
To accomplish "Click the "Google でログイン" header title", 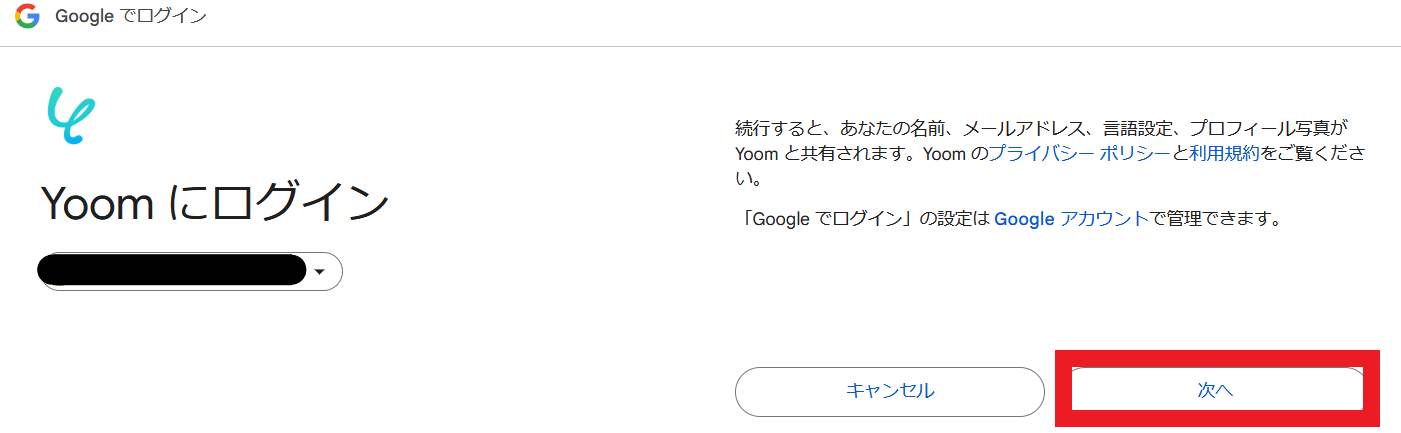I will [131, 17].
